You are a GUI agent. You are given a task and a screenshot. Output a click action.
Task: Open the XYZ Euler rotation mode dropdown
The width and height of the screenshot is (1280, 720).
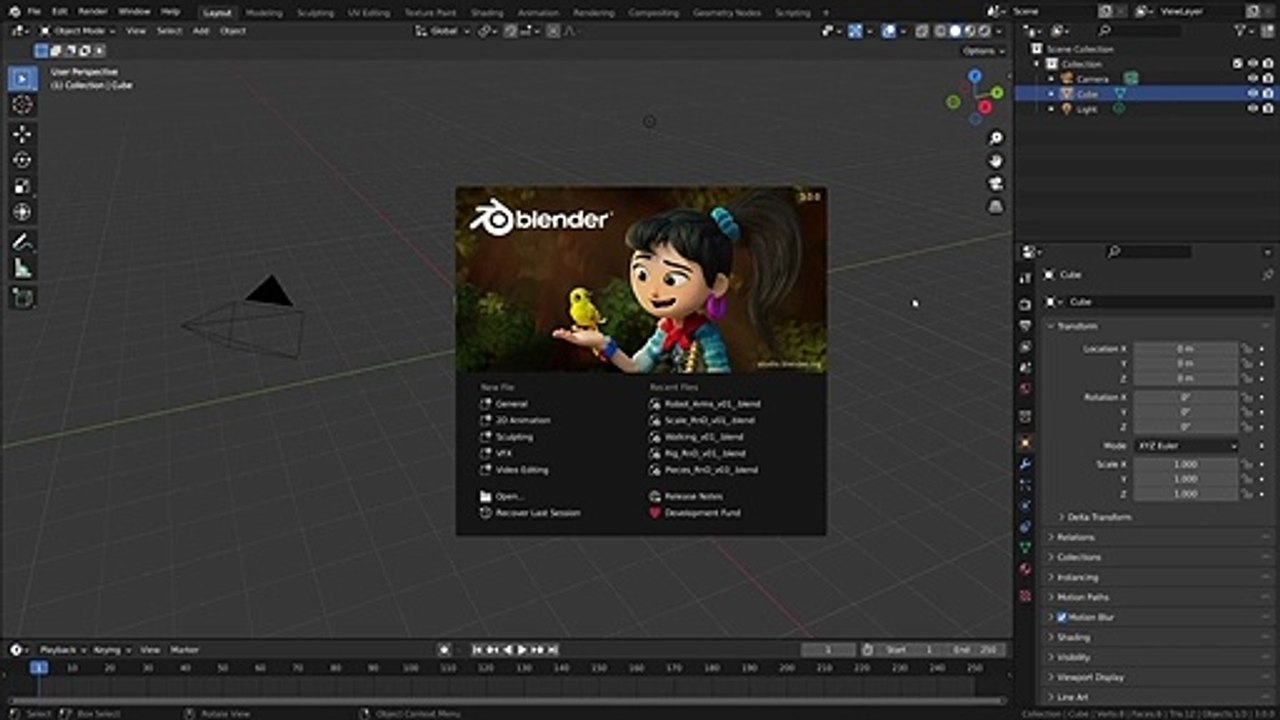pyautogui.click(x=1186, y=446)
